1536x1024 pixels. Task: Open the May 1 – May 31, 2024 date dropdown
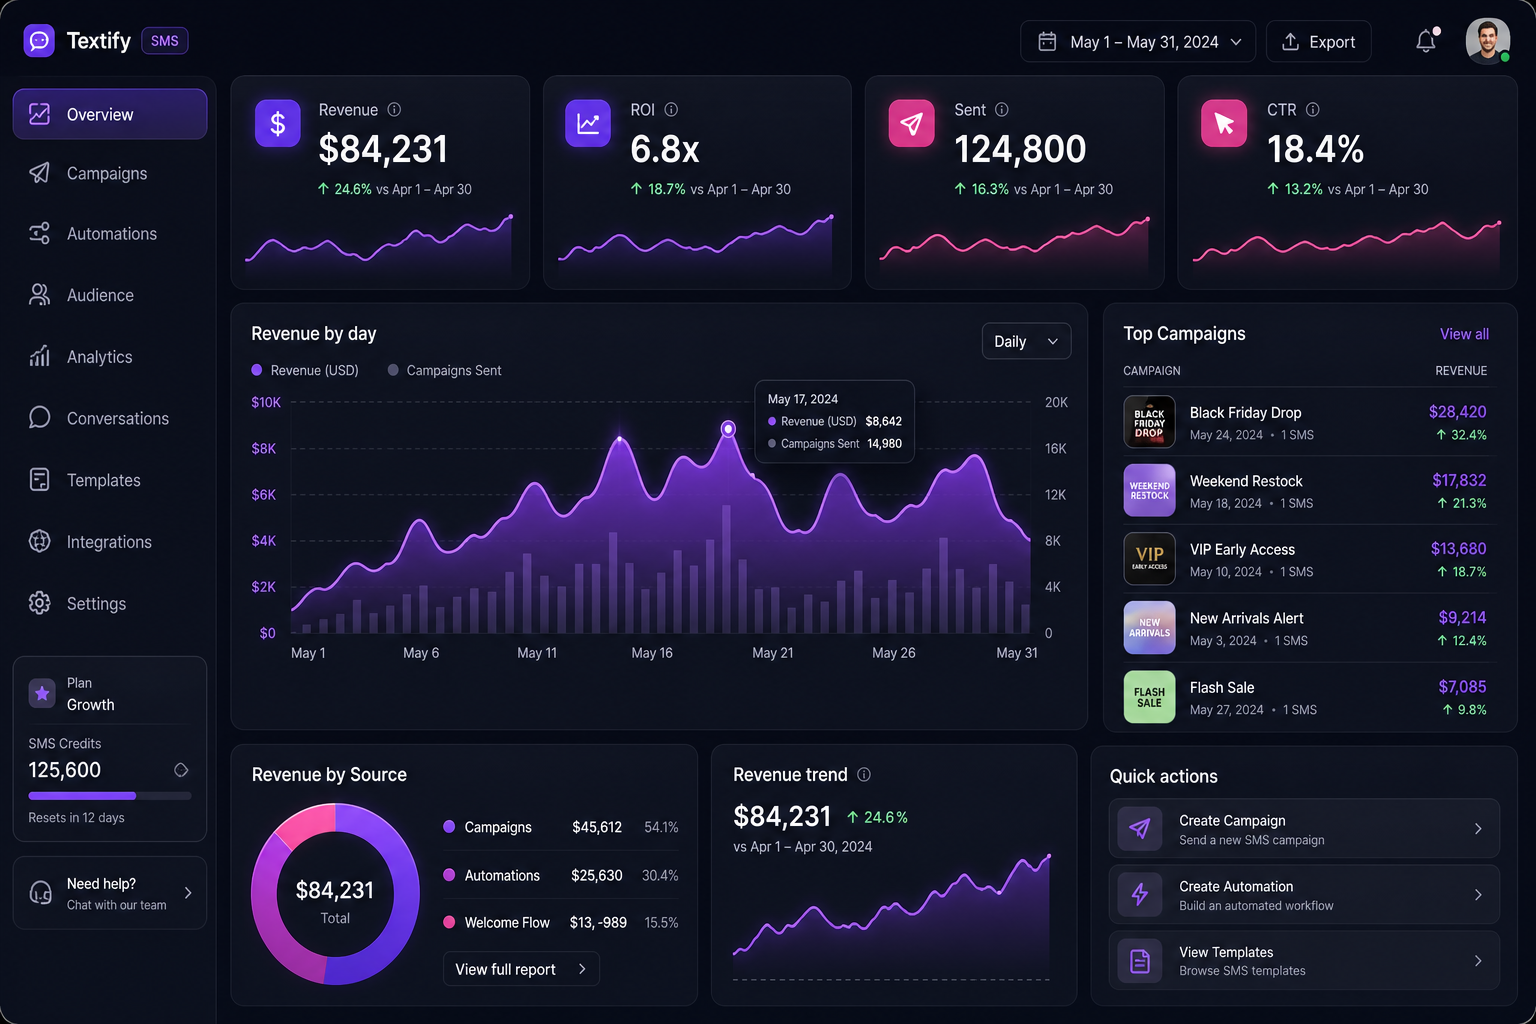click(x=1138, y=42)
